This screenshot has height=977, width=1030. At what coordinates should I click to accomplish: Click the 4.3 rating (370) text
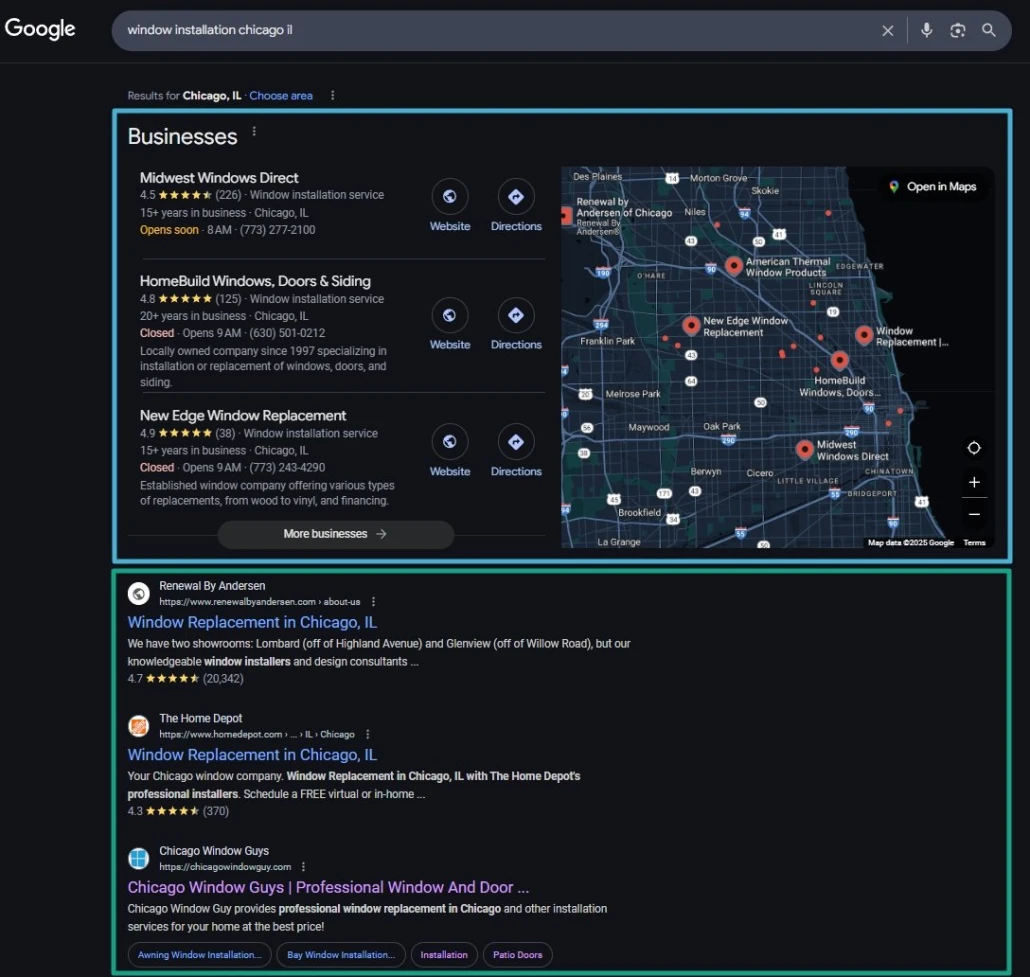click(x=178, y=811)
